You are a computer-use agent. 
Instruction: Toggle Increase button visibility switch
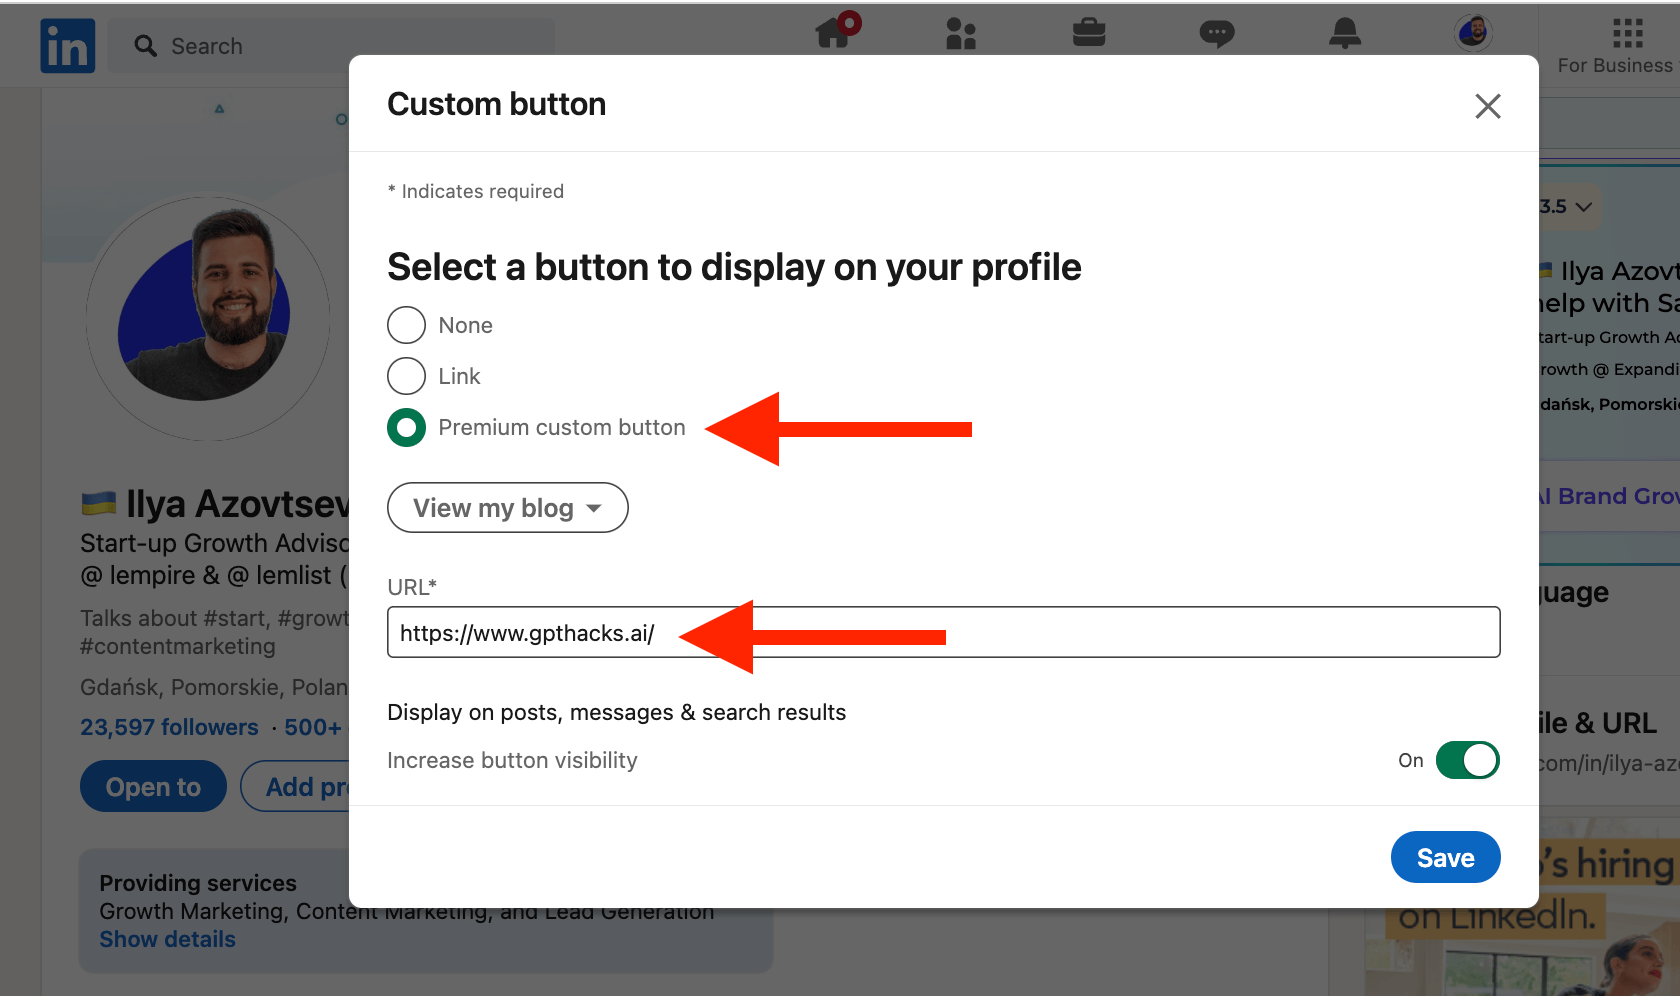coord(1467,760)
